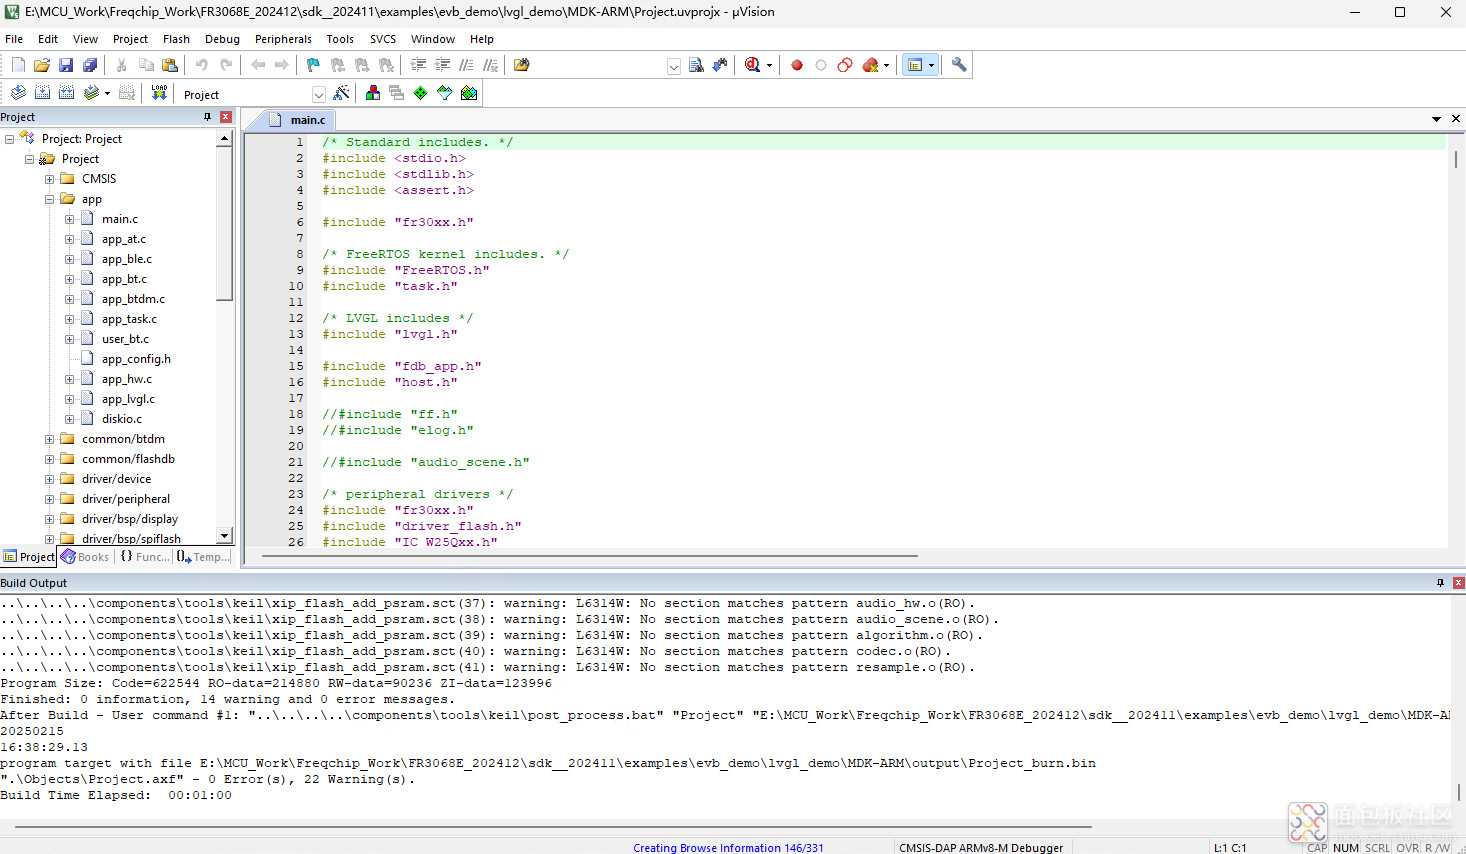Insert or remove breakpoint red dot
Viewport: 1466px width, 854px height.
797,65
